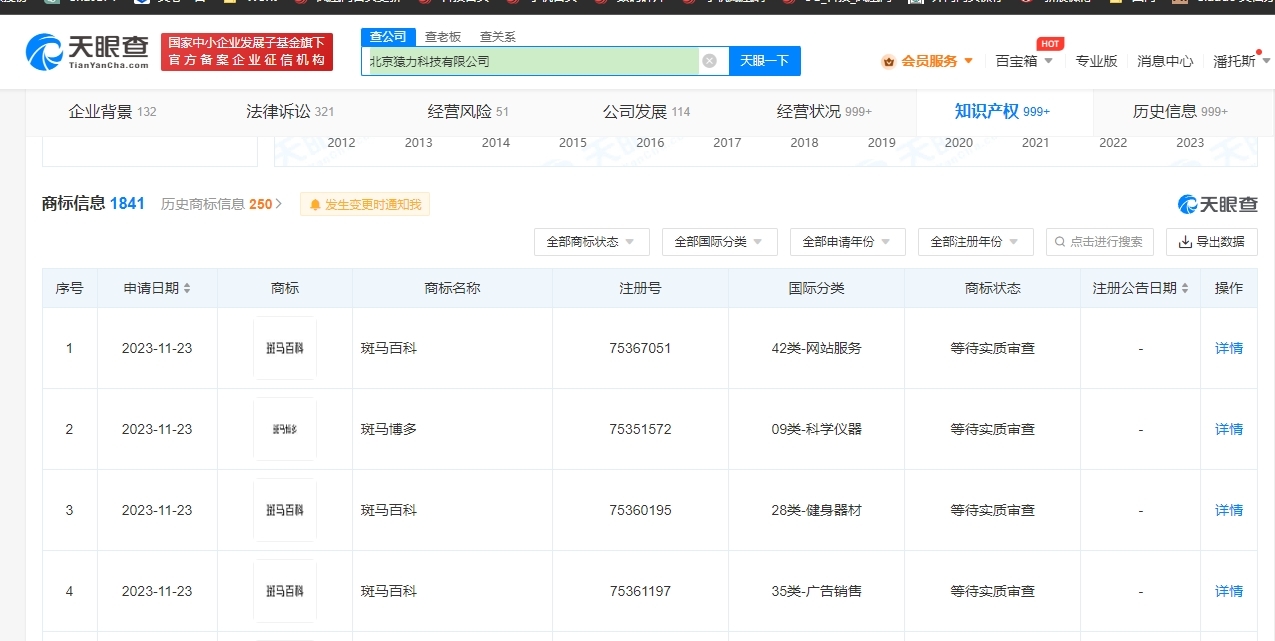Open the 斑马博多 trademark thumbnail
Image resolution: width=1275 pixels, height=641 pixels.
point(285,429)
